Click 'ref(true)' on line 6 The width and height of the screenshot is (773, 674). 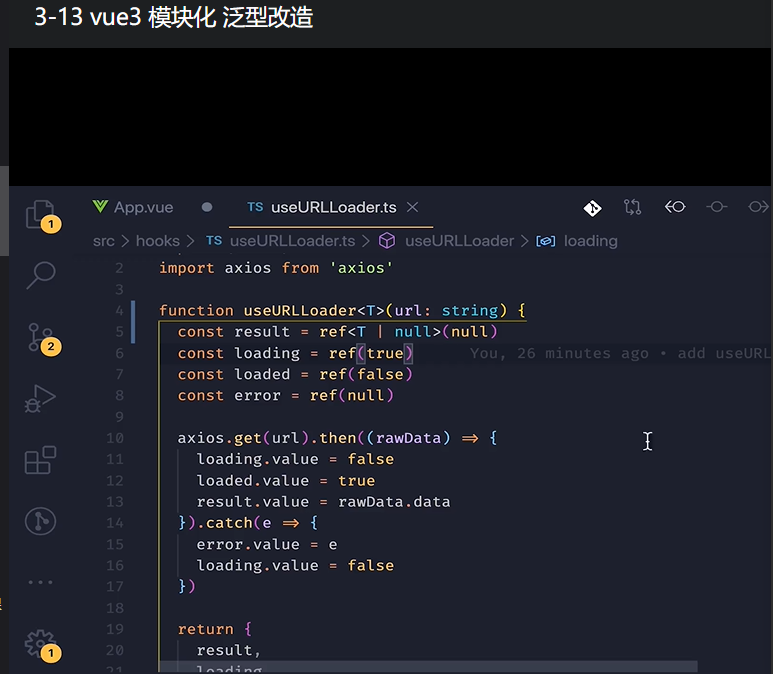pyautogui.click(x=371, y=353)
